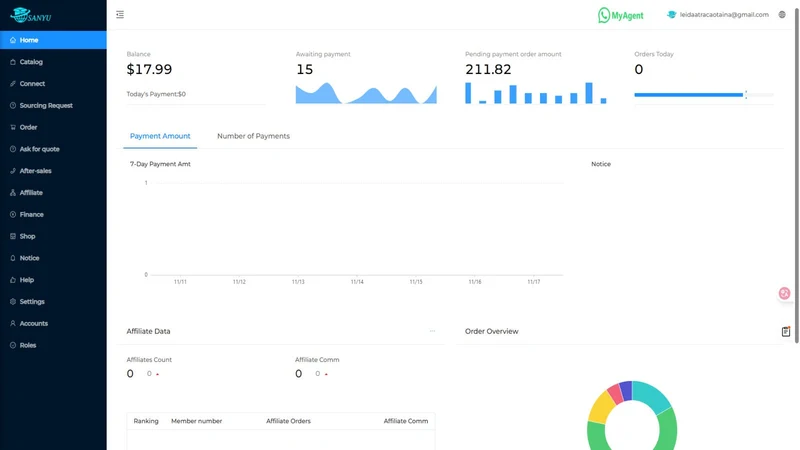This screenshot has width=800, height=450.
Task: Click the Roles icon
Action: point(13,345)
